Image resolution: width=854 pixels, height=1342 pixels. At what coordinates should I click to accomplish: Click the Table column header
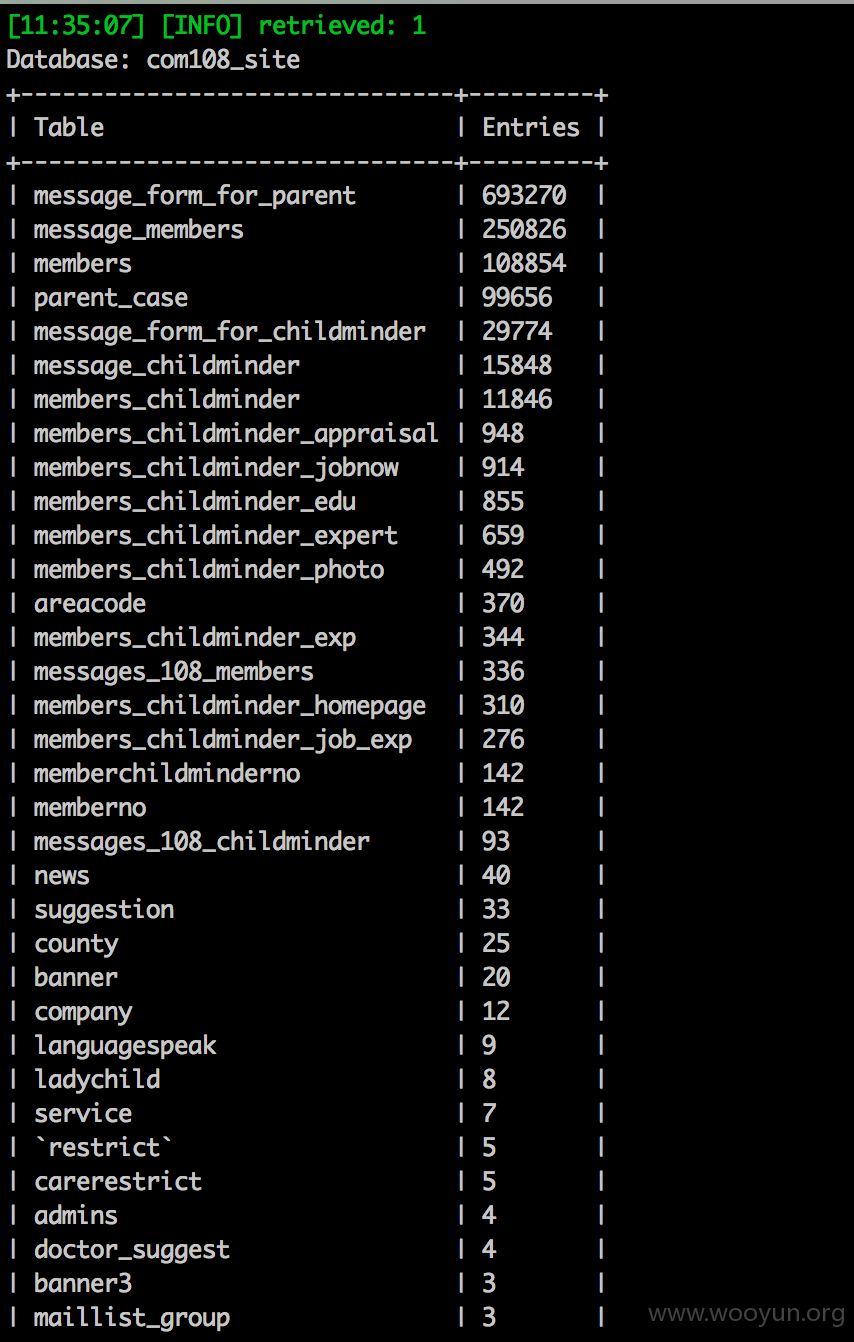point(69,127)
